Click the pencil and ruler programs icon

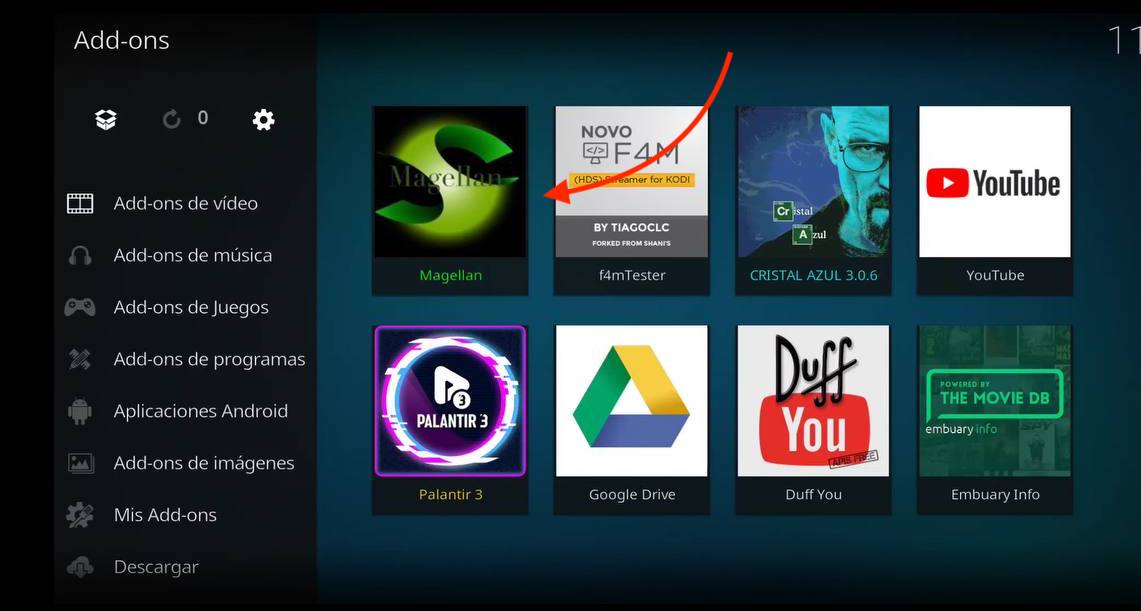80,359
